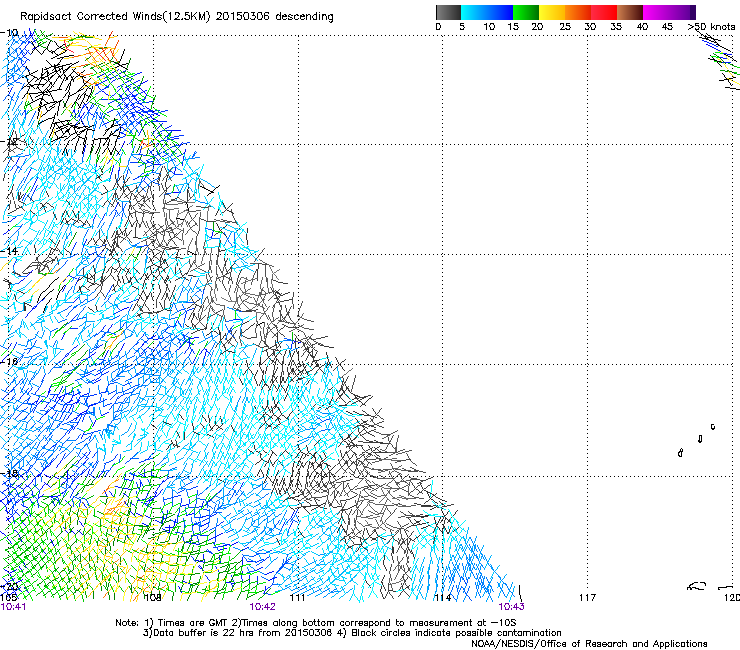740x650 pixels.
Task: Click the magenta 40-45 knots legend swatch
Action: pos(656,12)
